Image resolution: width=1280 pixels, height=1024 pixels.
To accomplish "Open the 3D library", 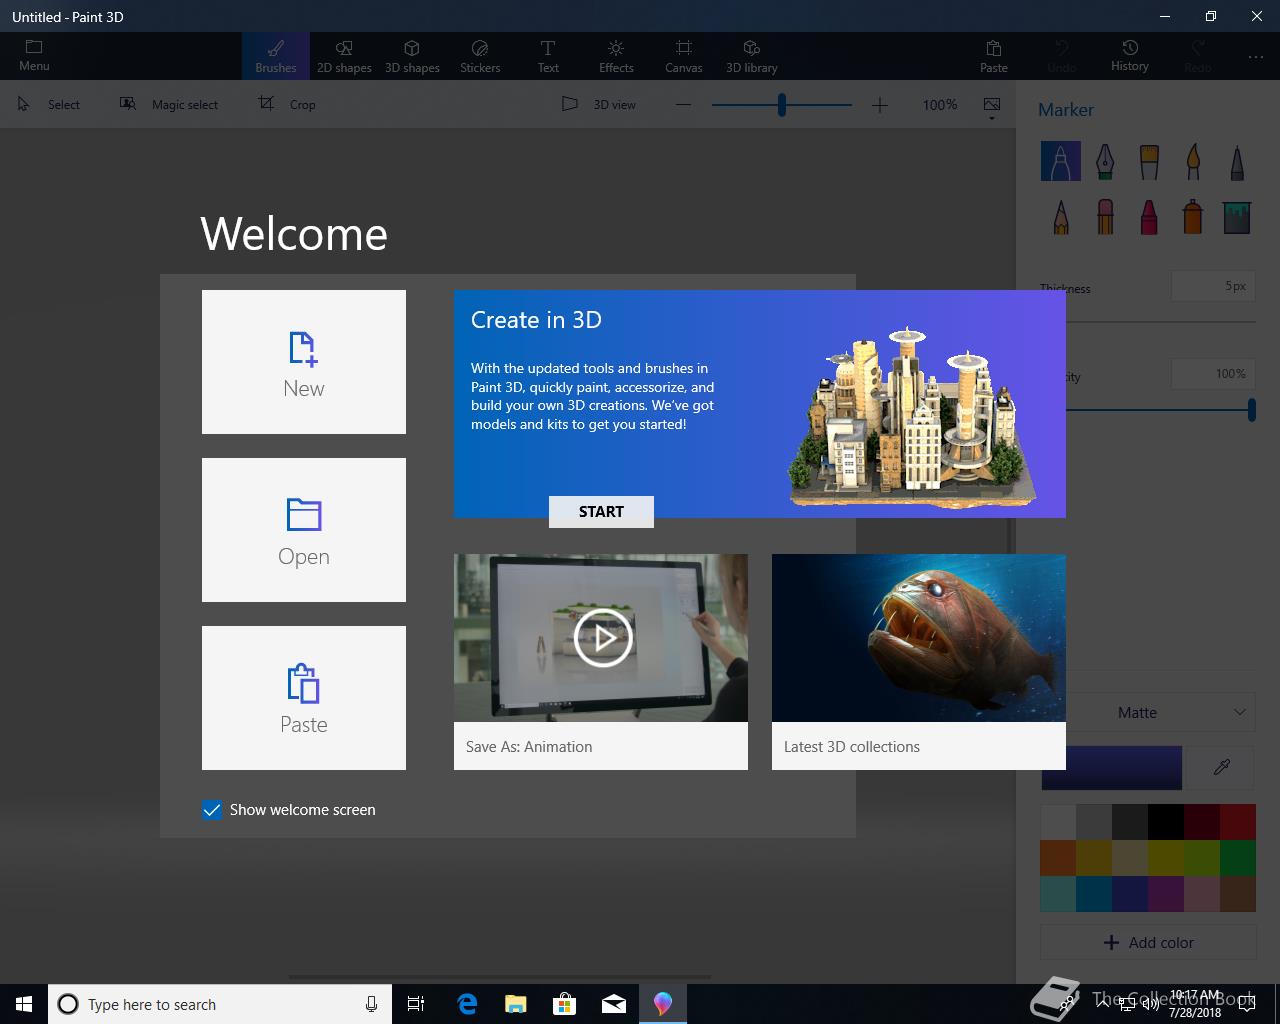I will click(752, 56).
